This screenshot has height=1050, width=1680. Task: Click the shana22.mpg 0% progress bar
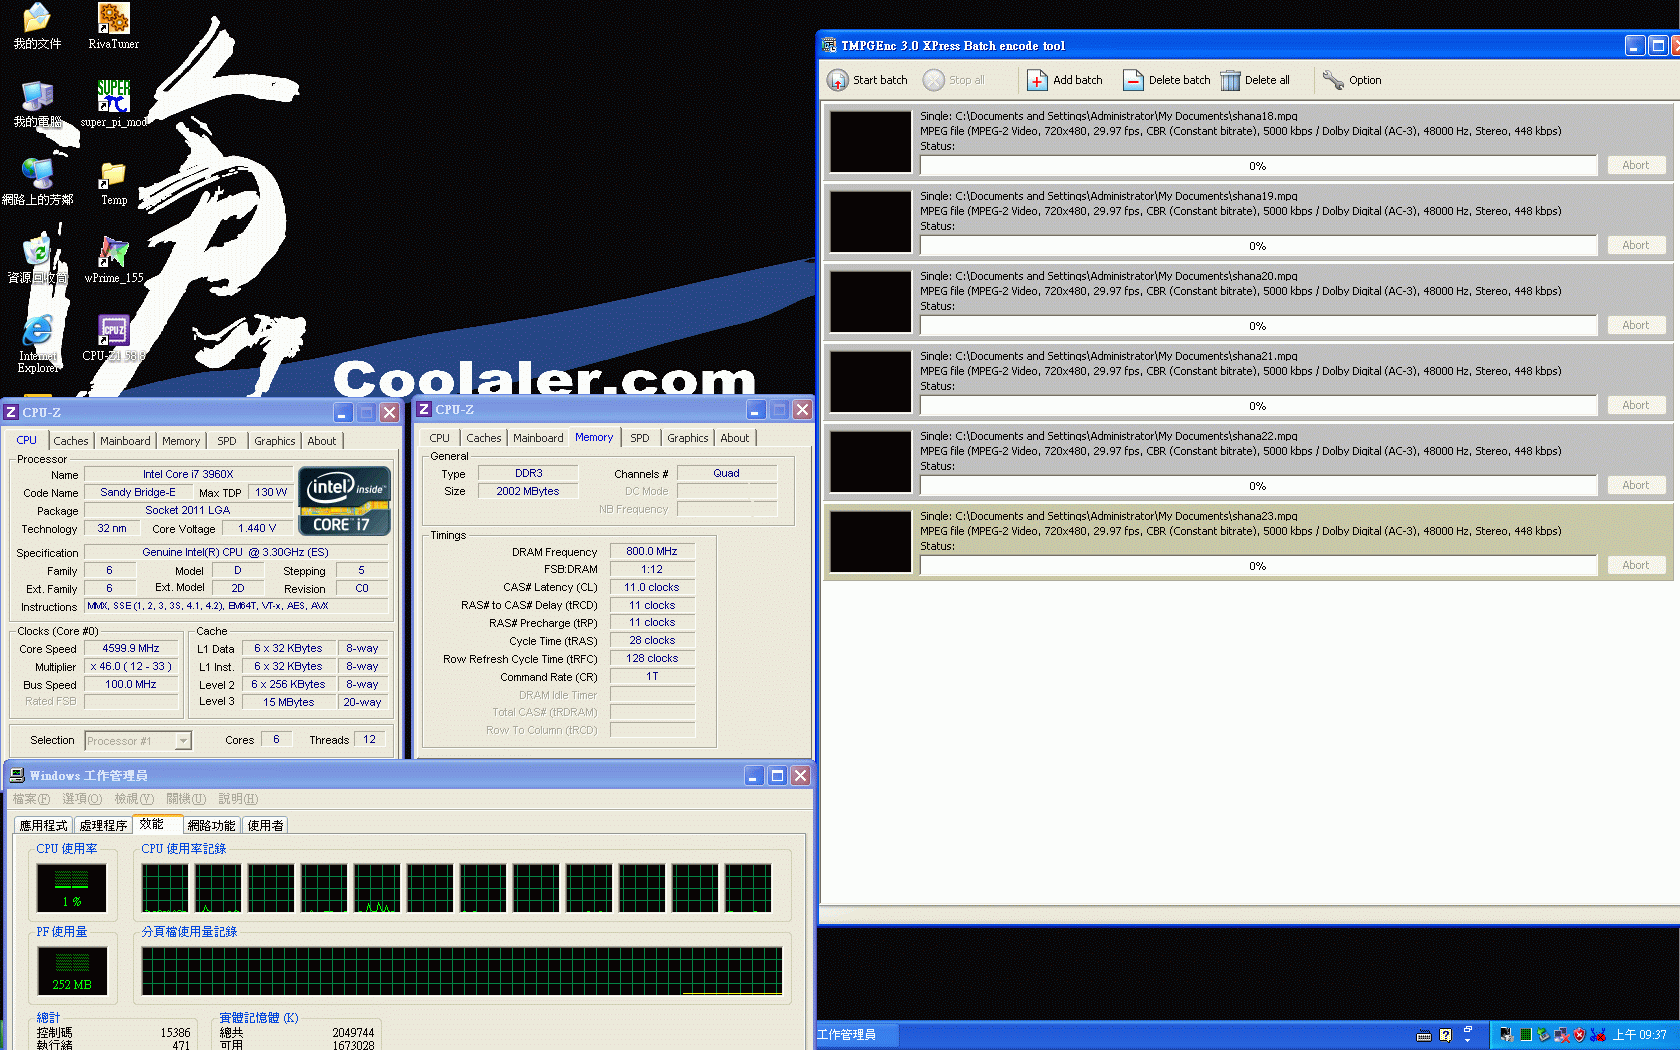[x=1258, y=486]
